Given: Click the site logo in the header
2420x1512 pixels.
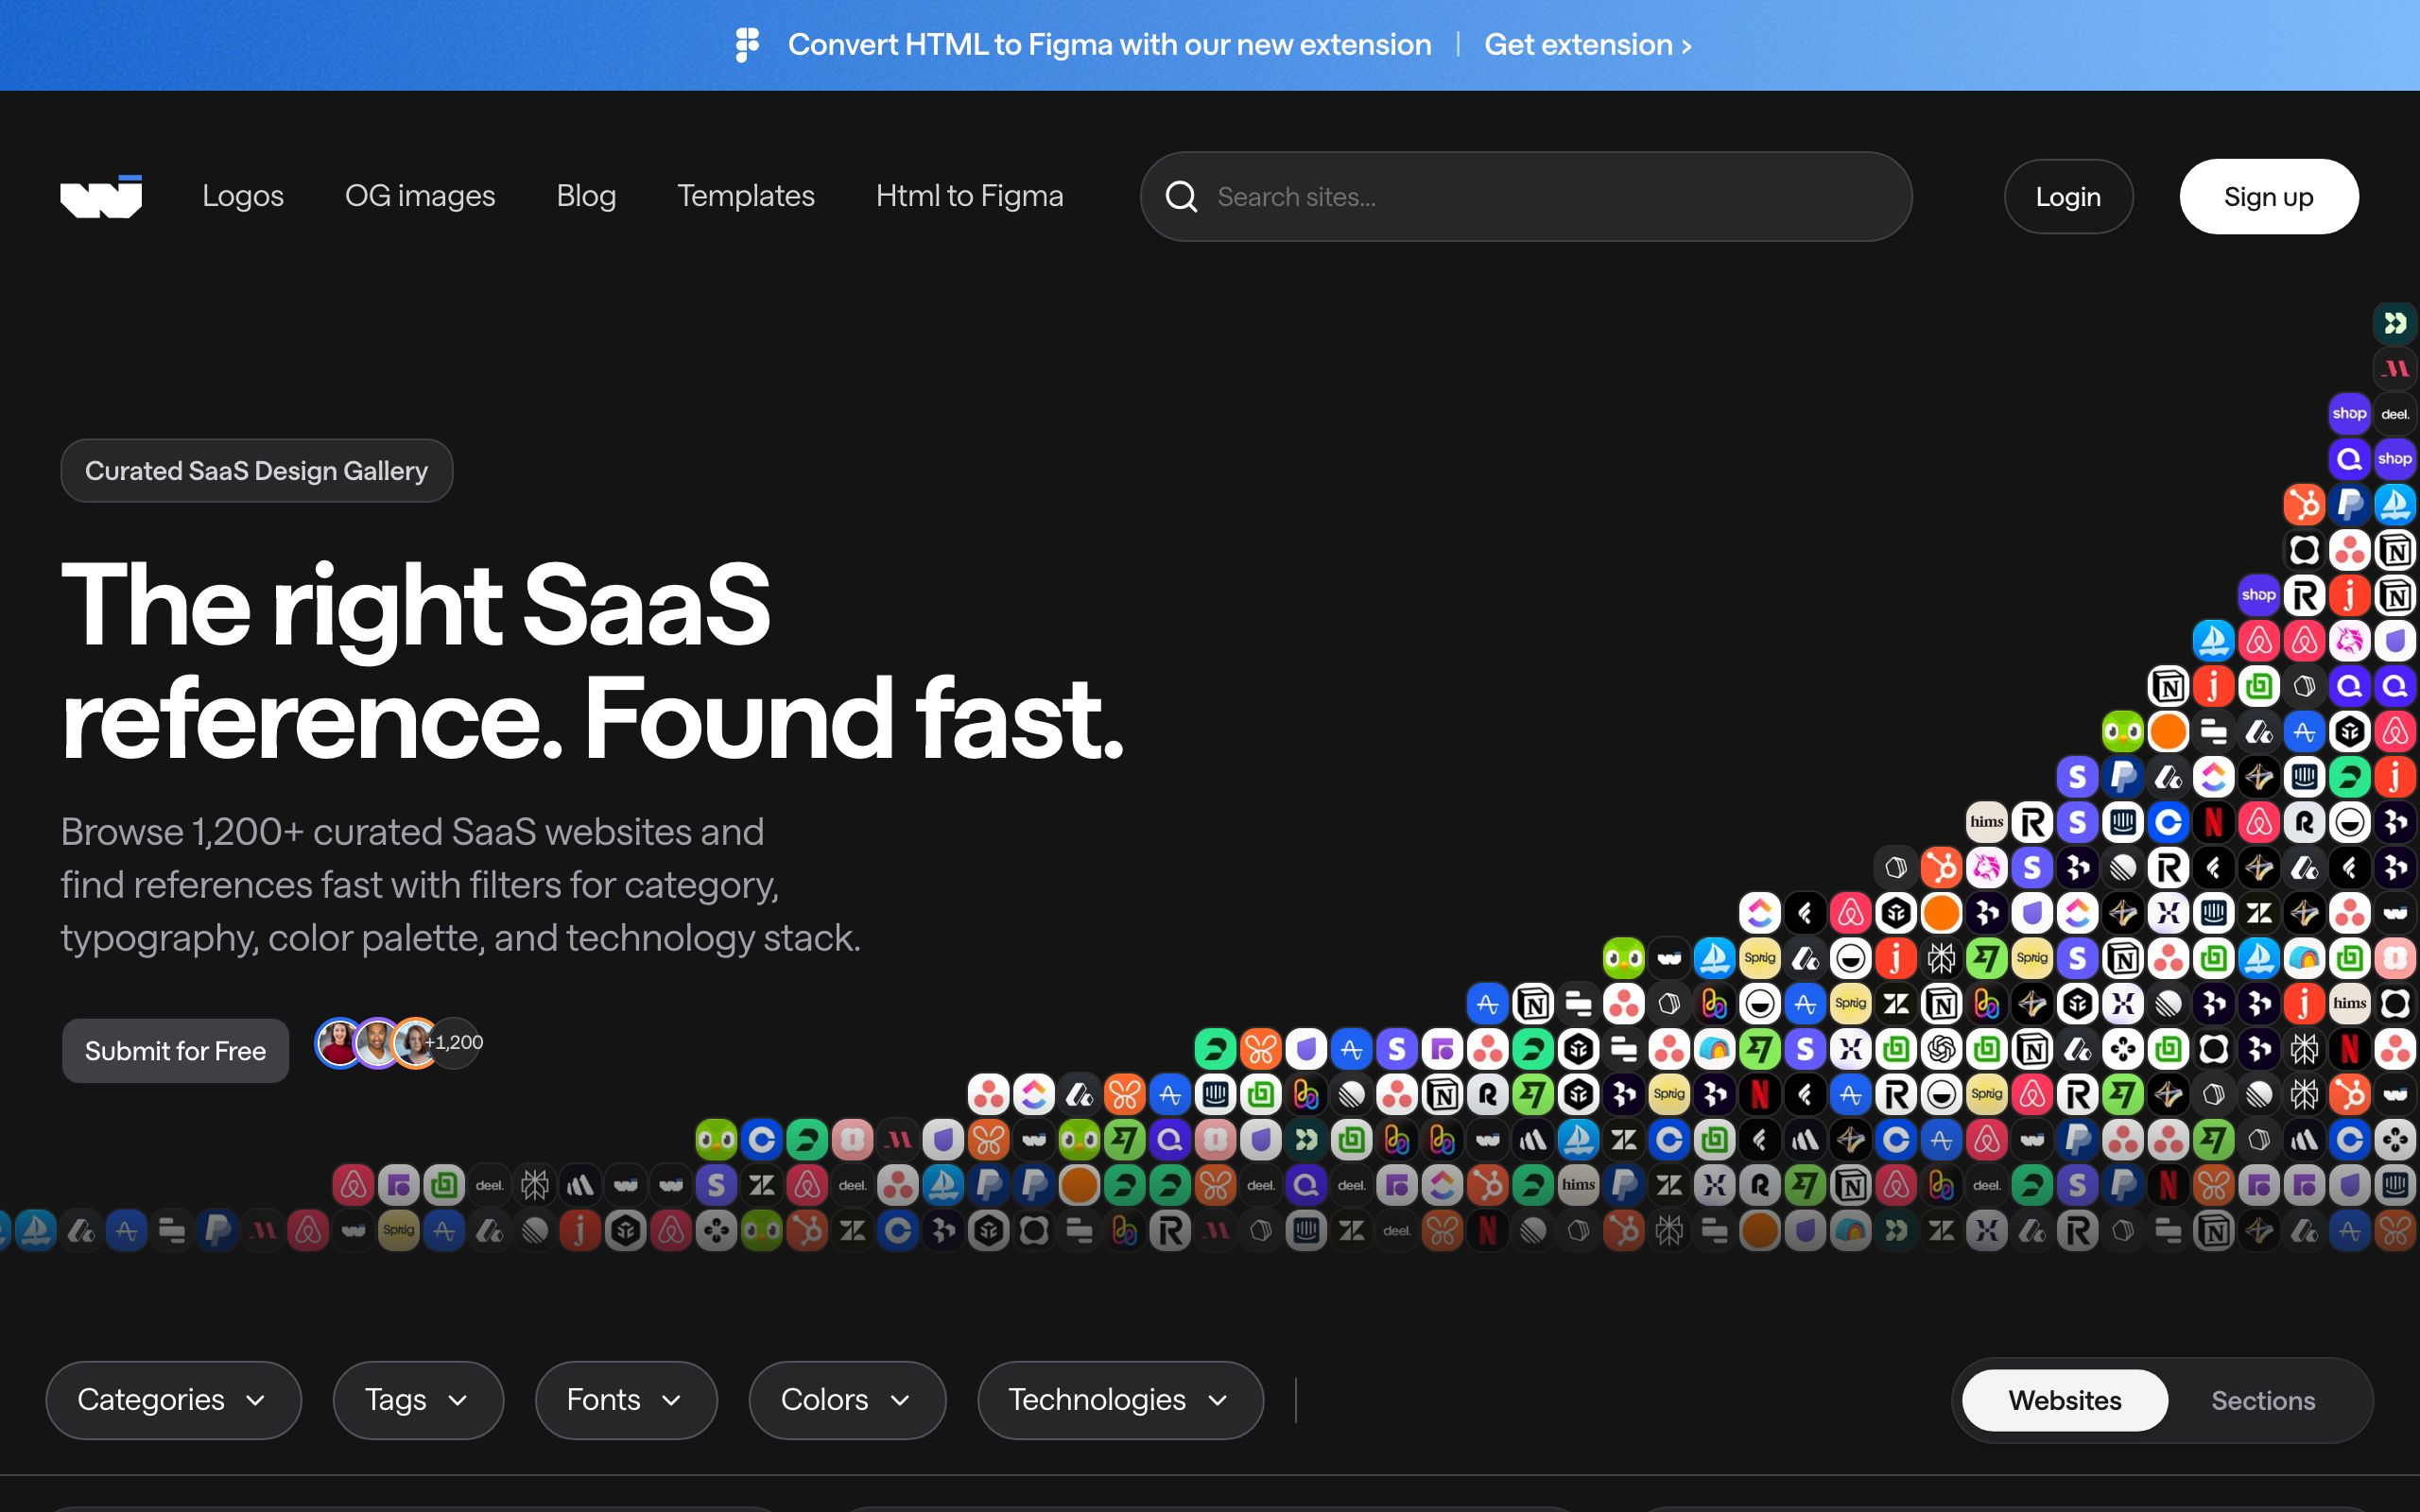Looking at the screenshot, I should pyautogui.click(x=101, y=196).
